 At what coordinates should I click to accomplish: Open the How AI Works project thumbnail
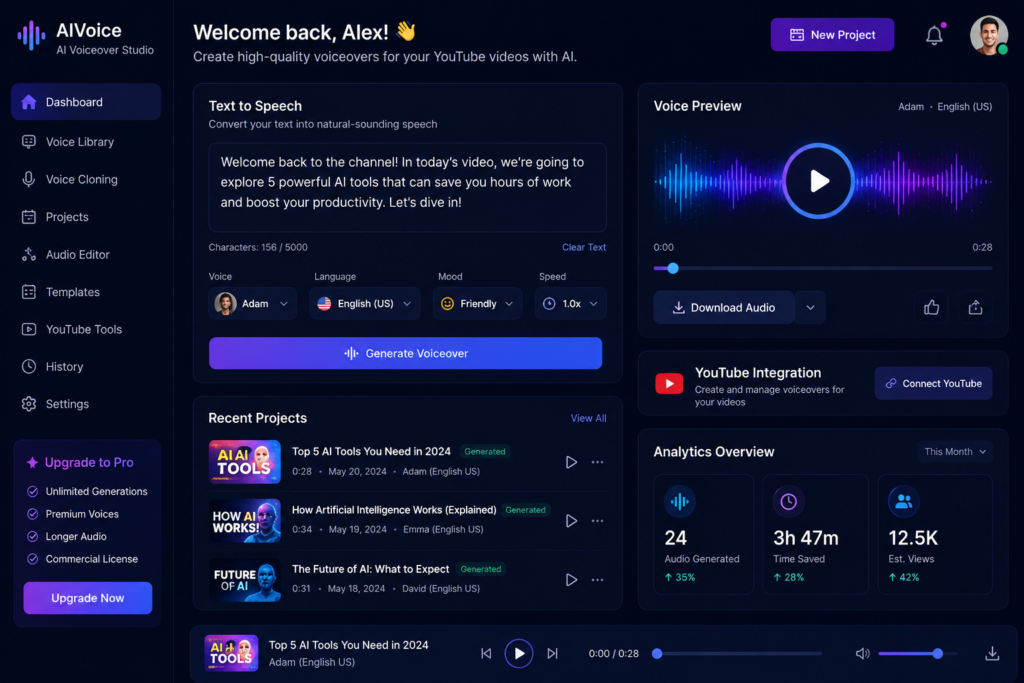(x=244, y=521)
